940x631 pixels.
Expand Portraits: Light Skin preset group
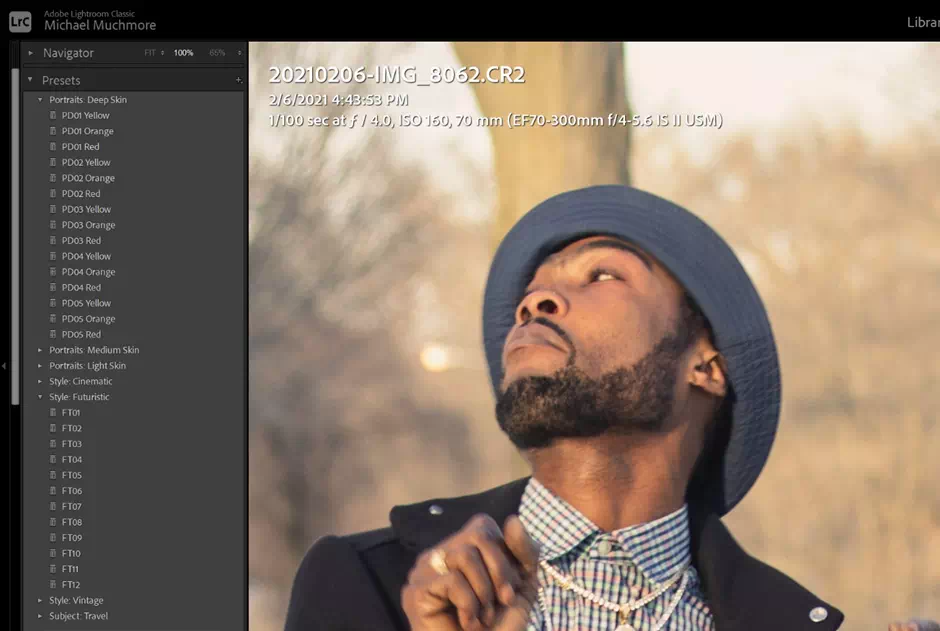[40, 366]
